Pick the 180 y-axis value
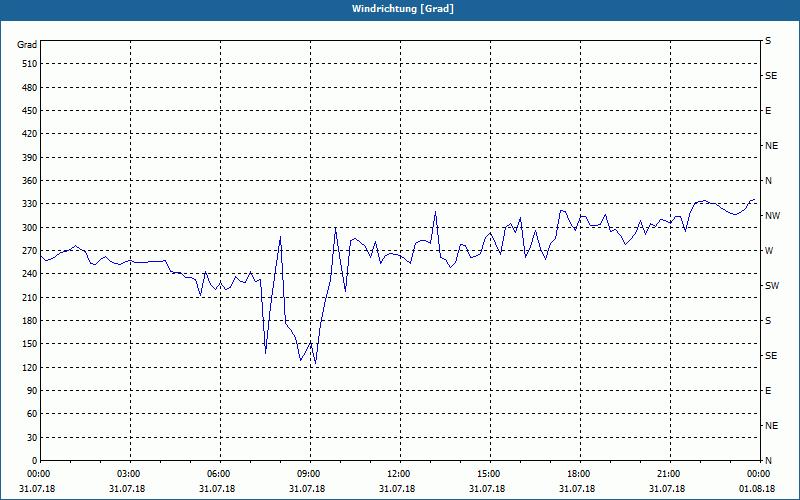 pyautogui.click(x=30, y=321)
